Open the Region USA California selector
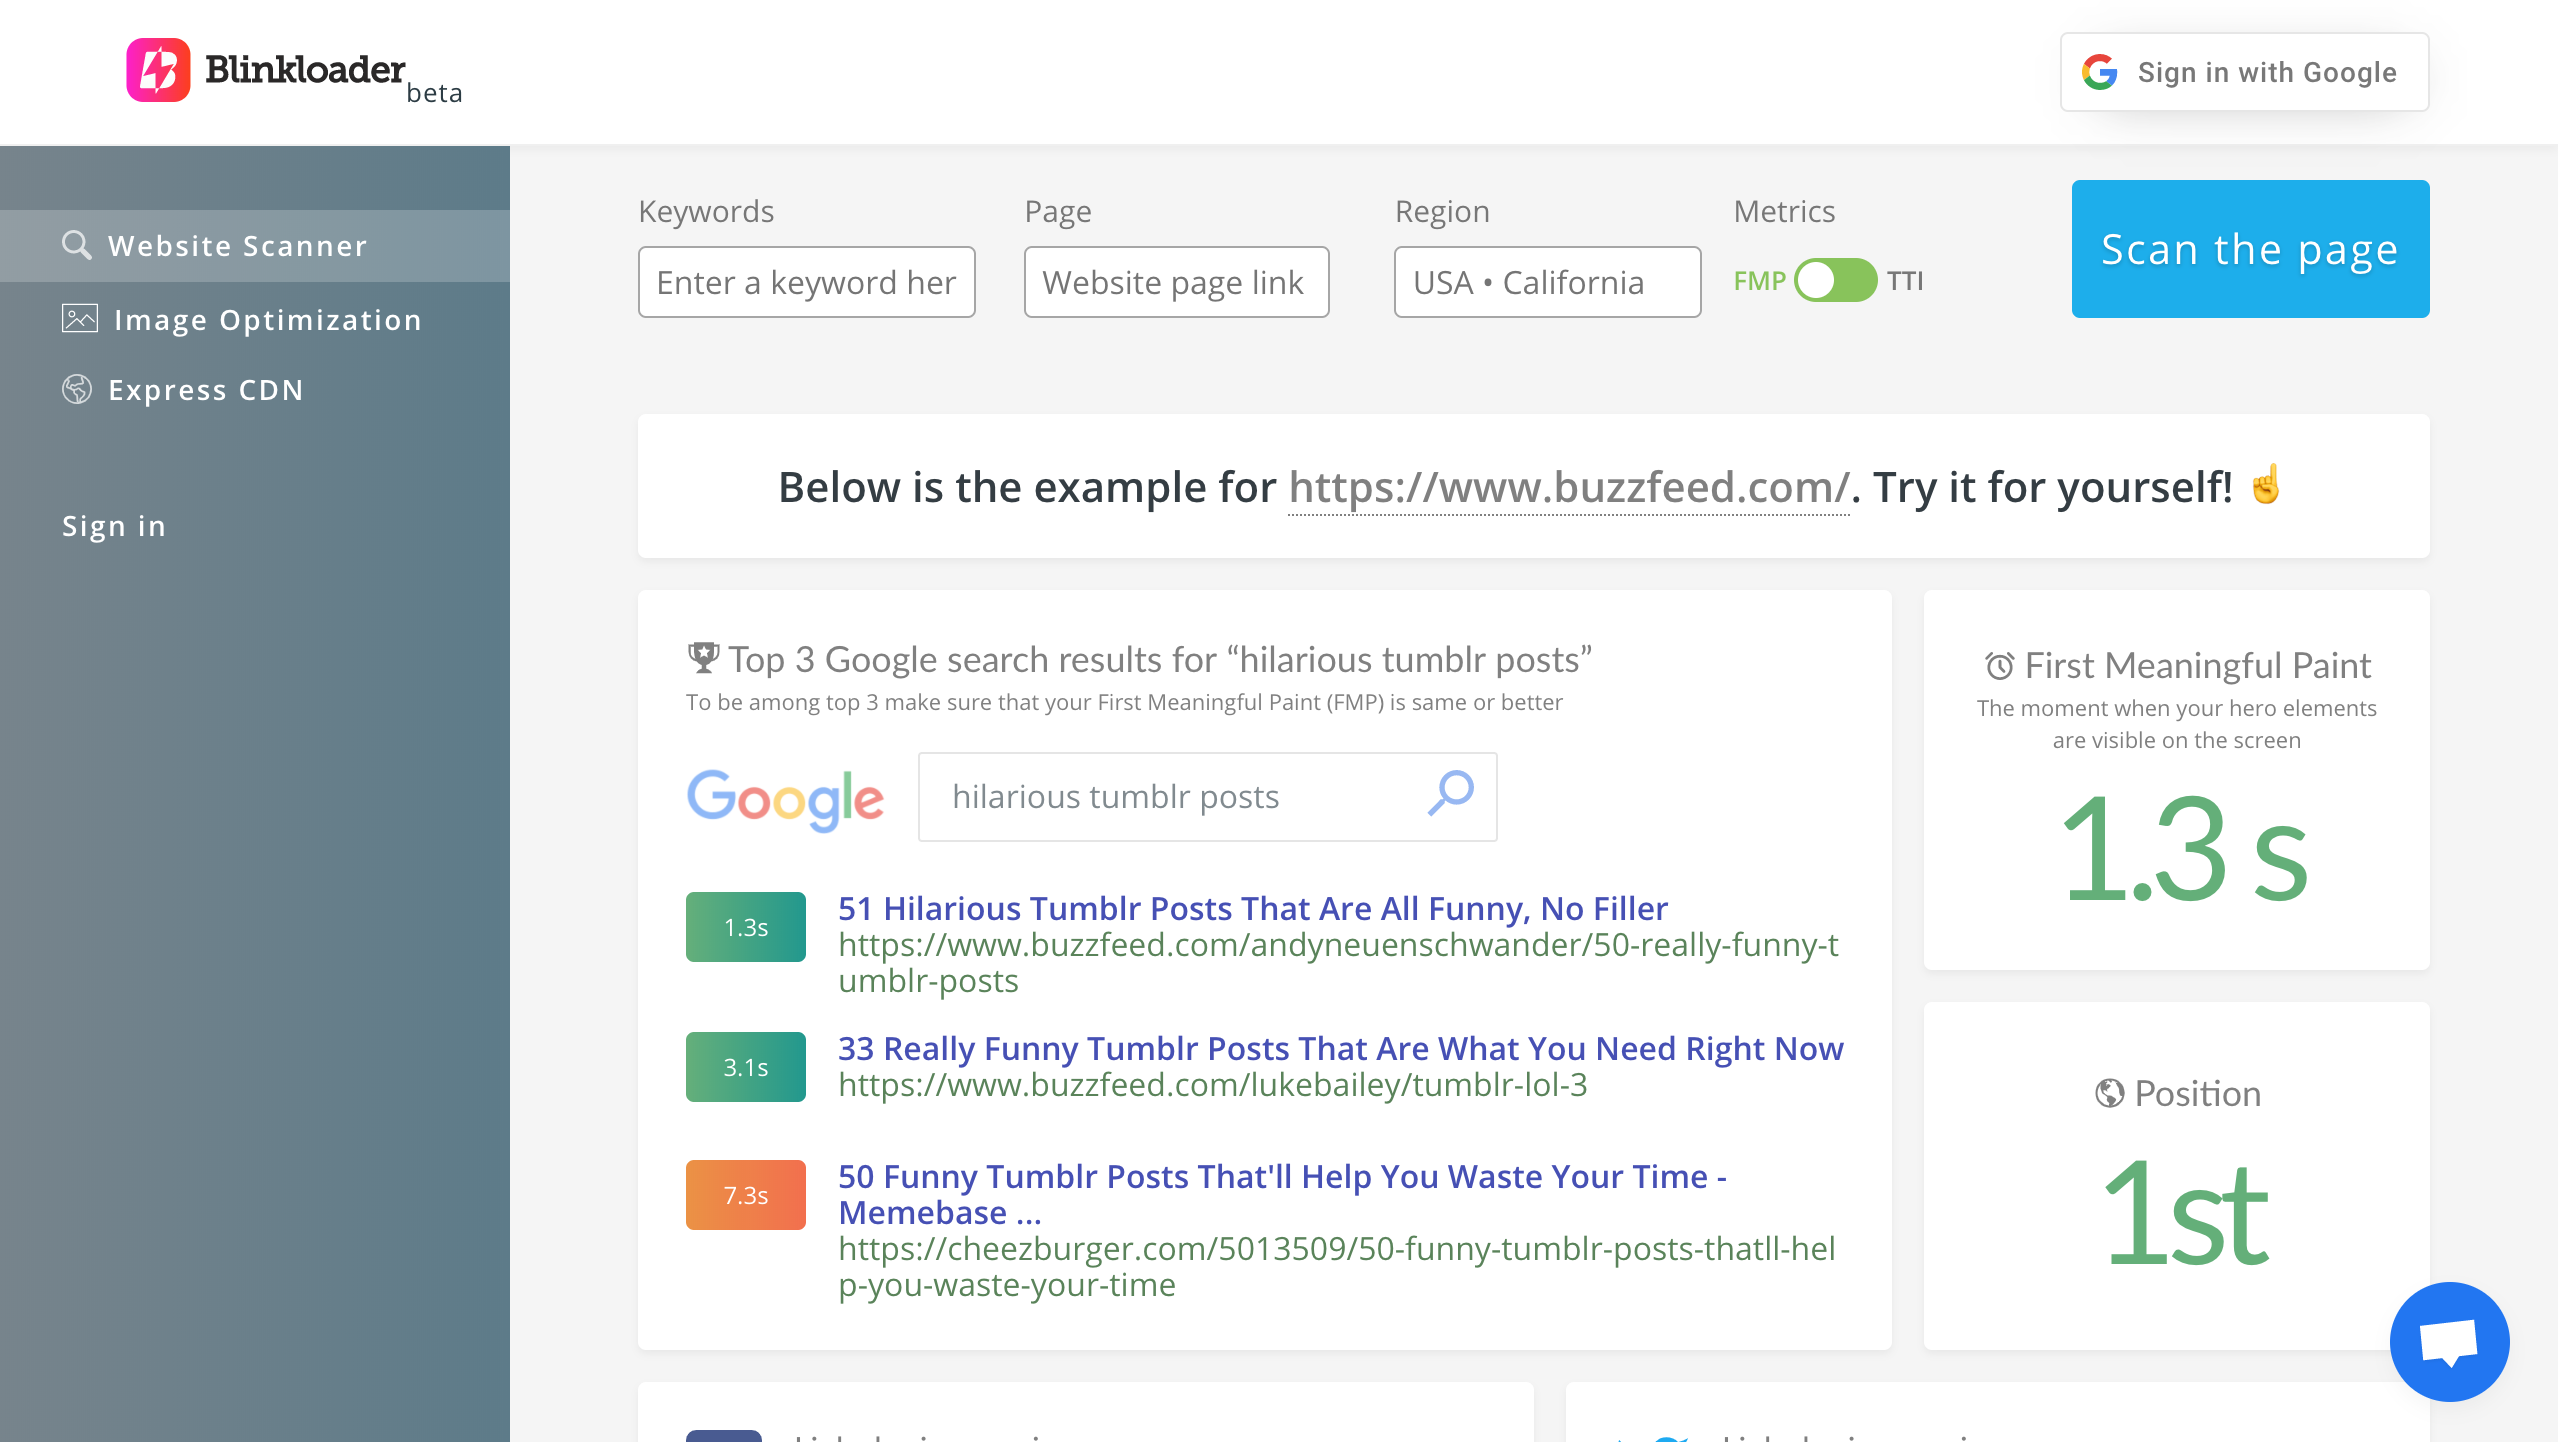Viewport: 2558px width, 1442px height. [x=1547, y=282]
